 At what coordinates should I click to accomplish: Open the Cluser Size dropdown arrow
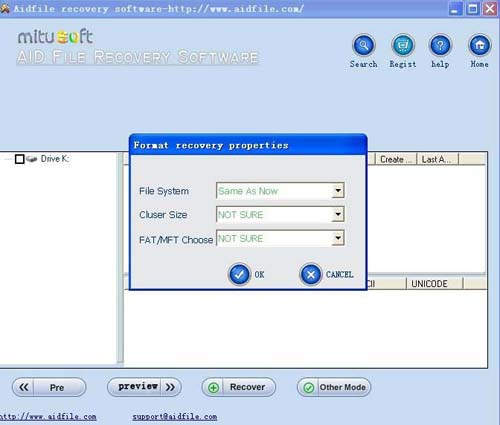click(x=338, y=214)
